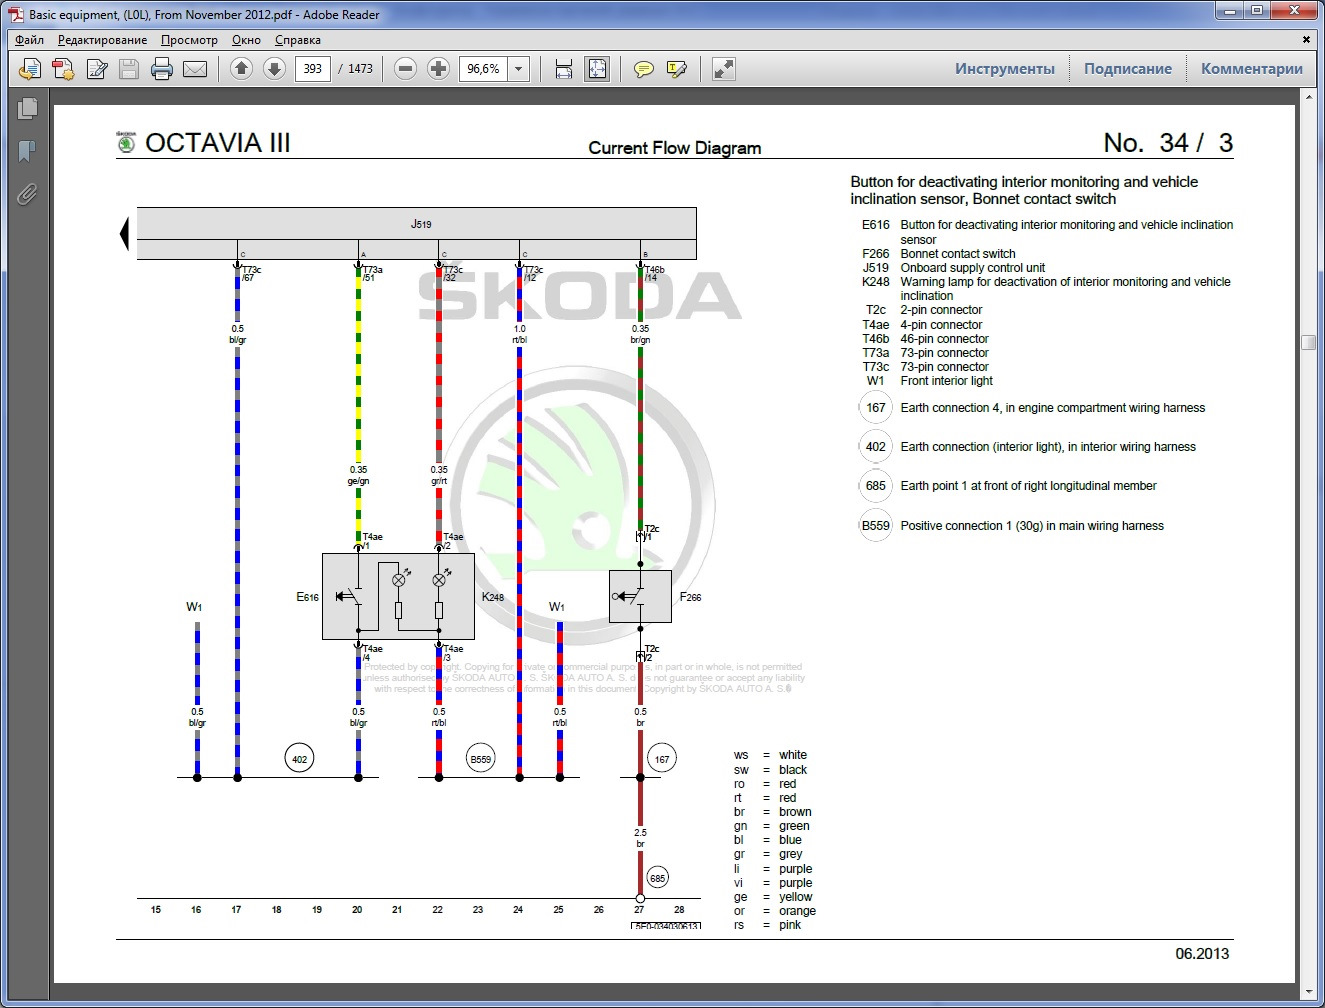This screenshot has width=1325, height=1008.
Task: Click the Current Flow Diagram title
Action: (x=675, y=148)
